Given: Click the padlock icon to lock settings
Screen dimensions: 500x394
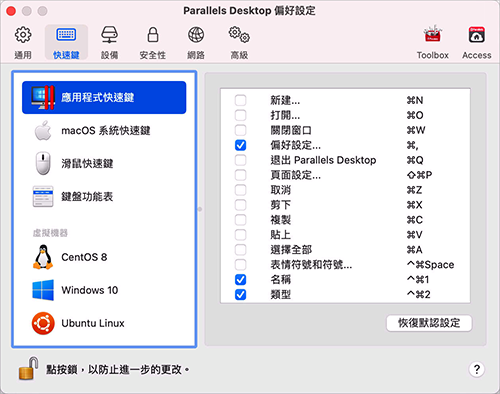Looking at the screenshot, I should pos(28,368).
